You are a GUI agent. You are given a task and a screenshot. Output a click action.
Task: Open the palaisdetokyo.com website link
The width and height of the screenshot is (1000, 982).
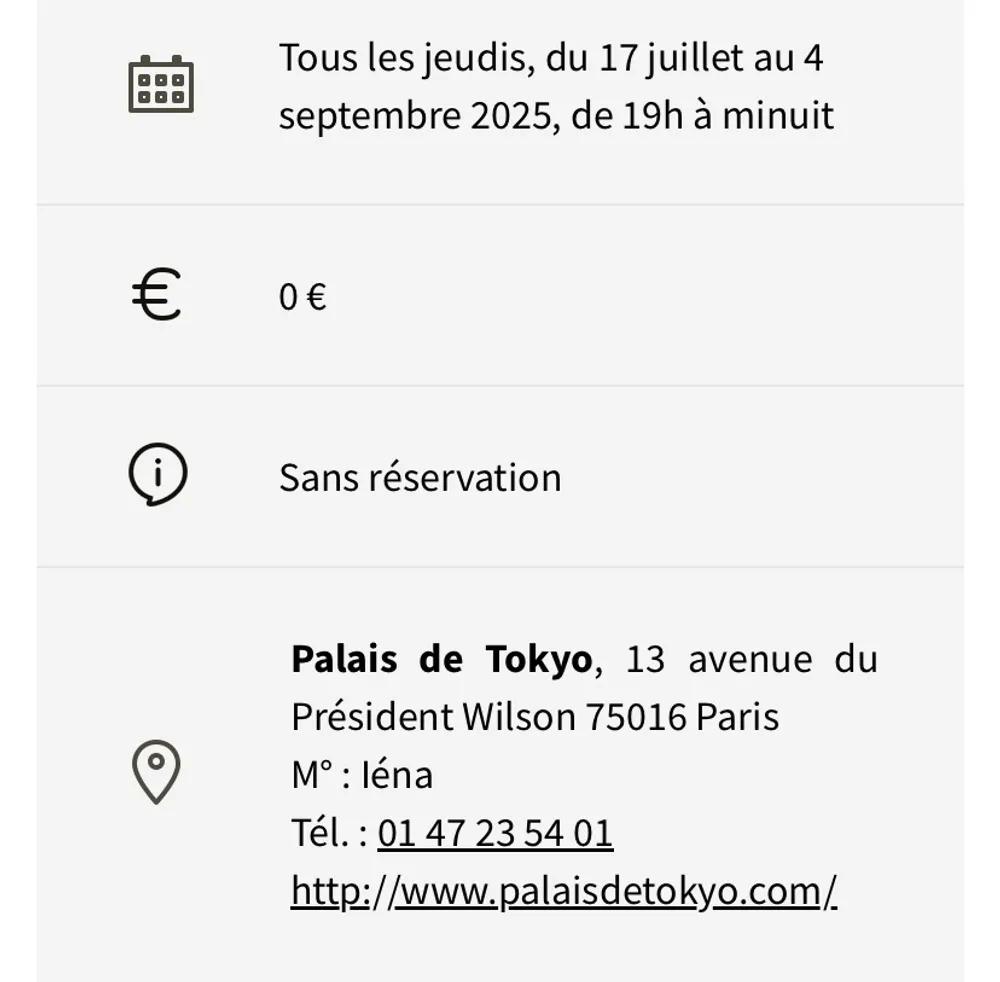[x=564, y=891]
